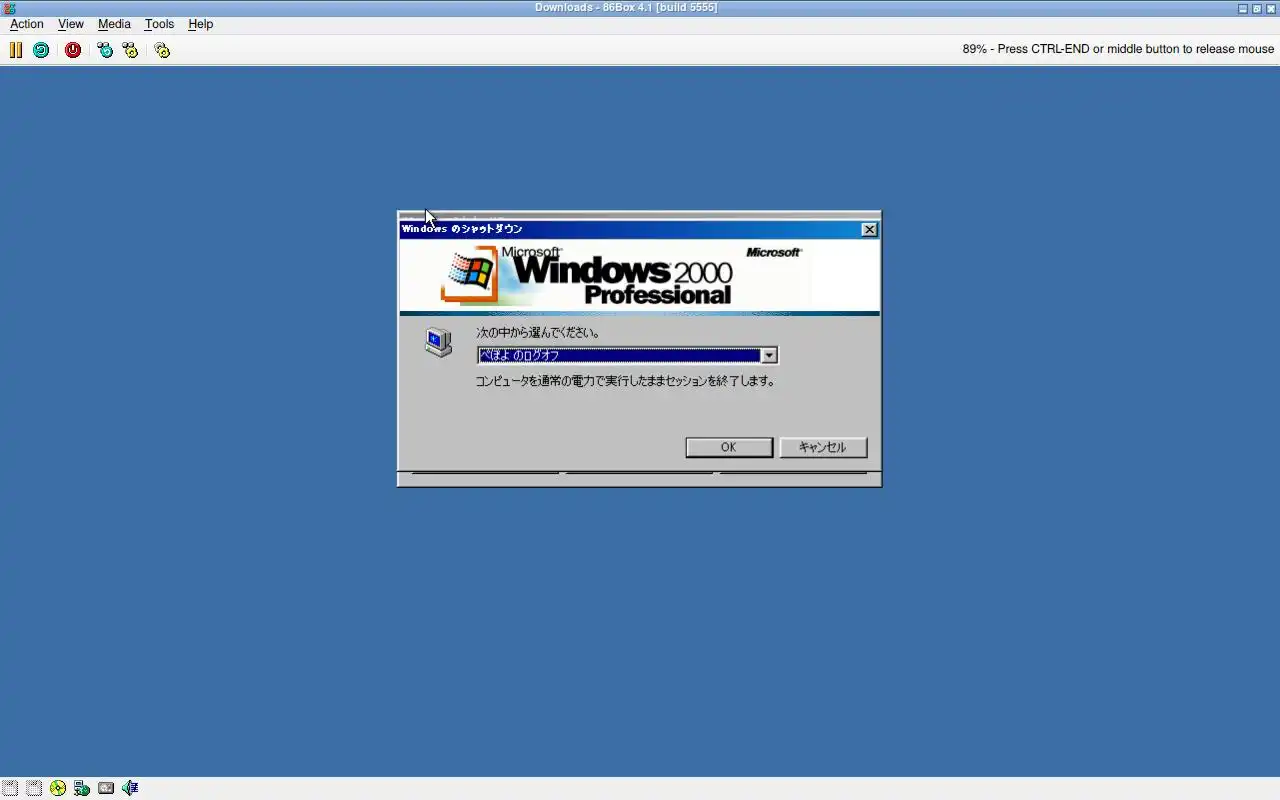This screenshot has width=1280, height=800.
Task: Click the speaker sound status icon
Action: pyautogui.click(x=130, y=788)
